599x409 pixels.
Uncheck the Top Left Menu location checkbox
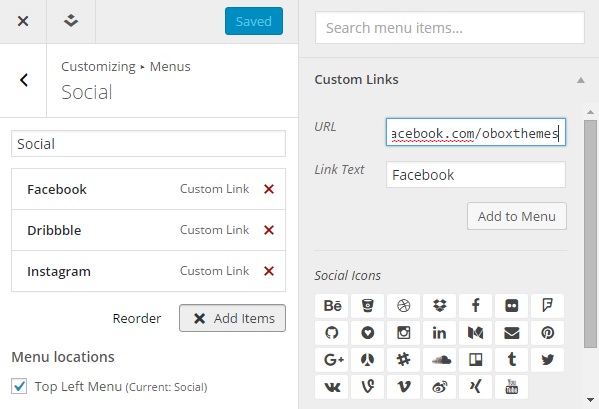(19, 386)
